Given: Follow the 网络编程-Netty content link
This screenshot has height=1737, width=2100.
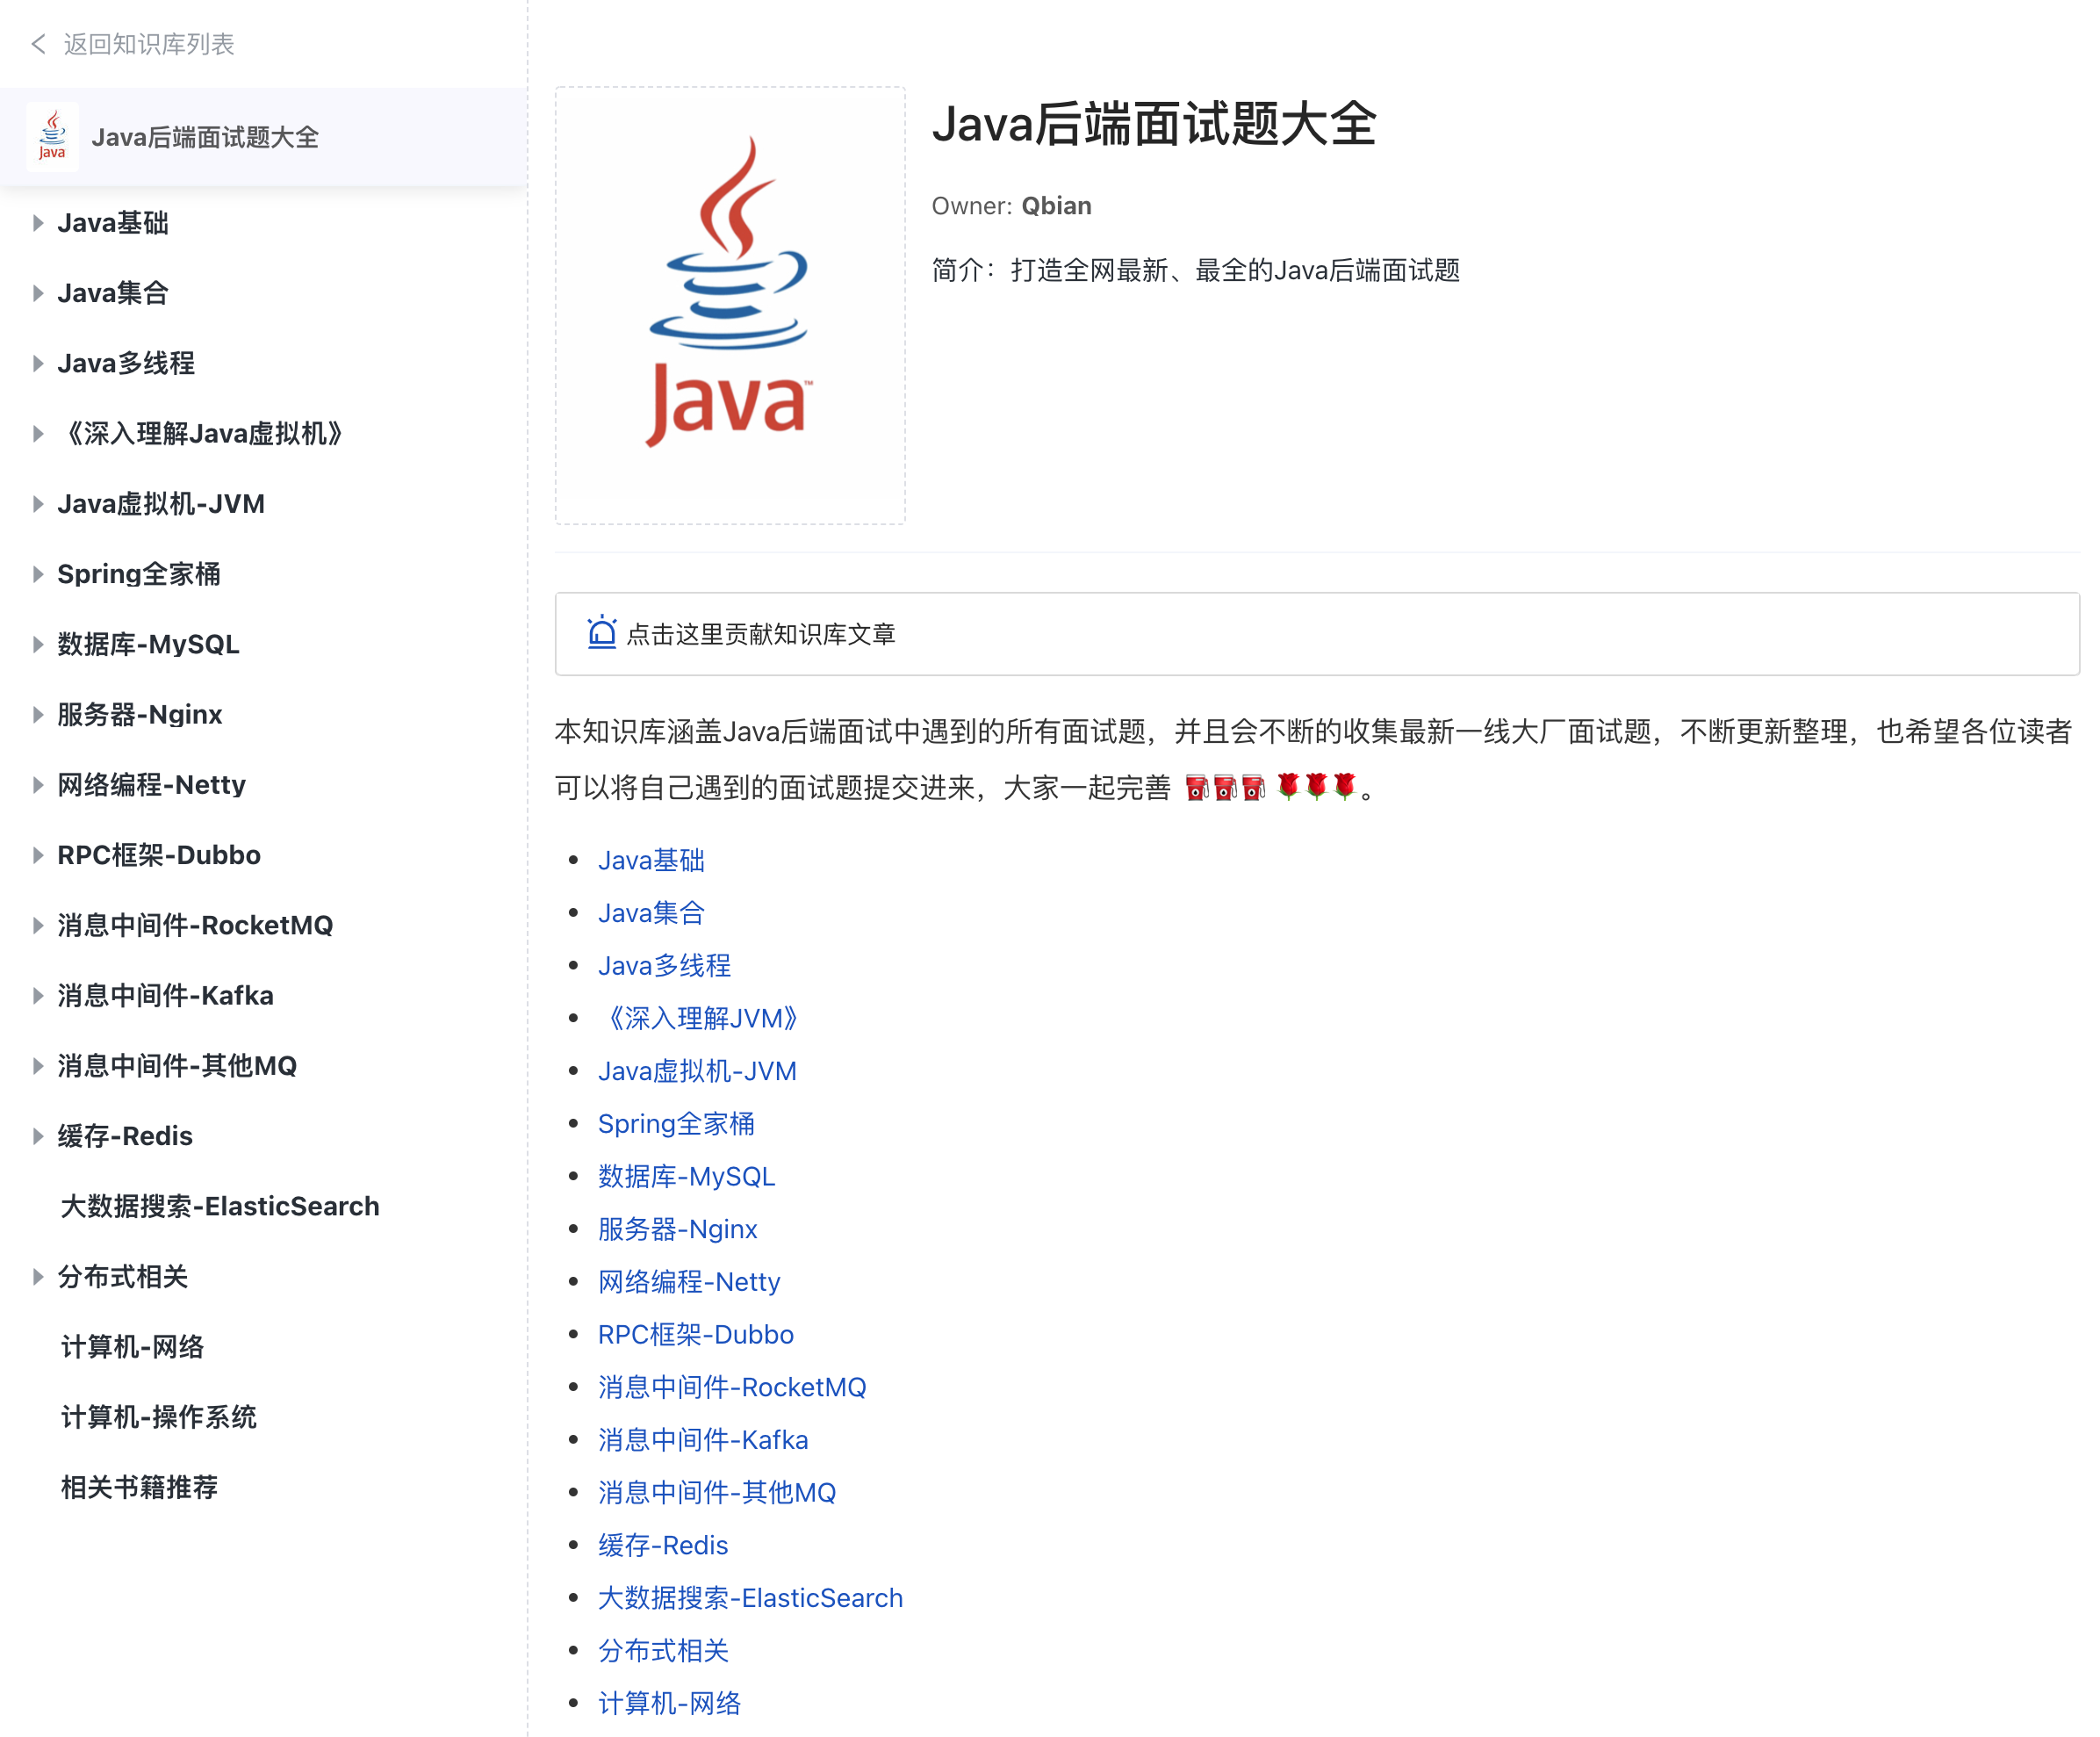Looking at the screenshot, I should tap(689, 1281).
